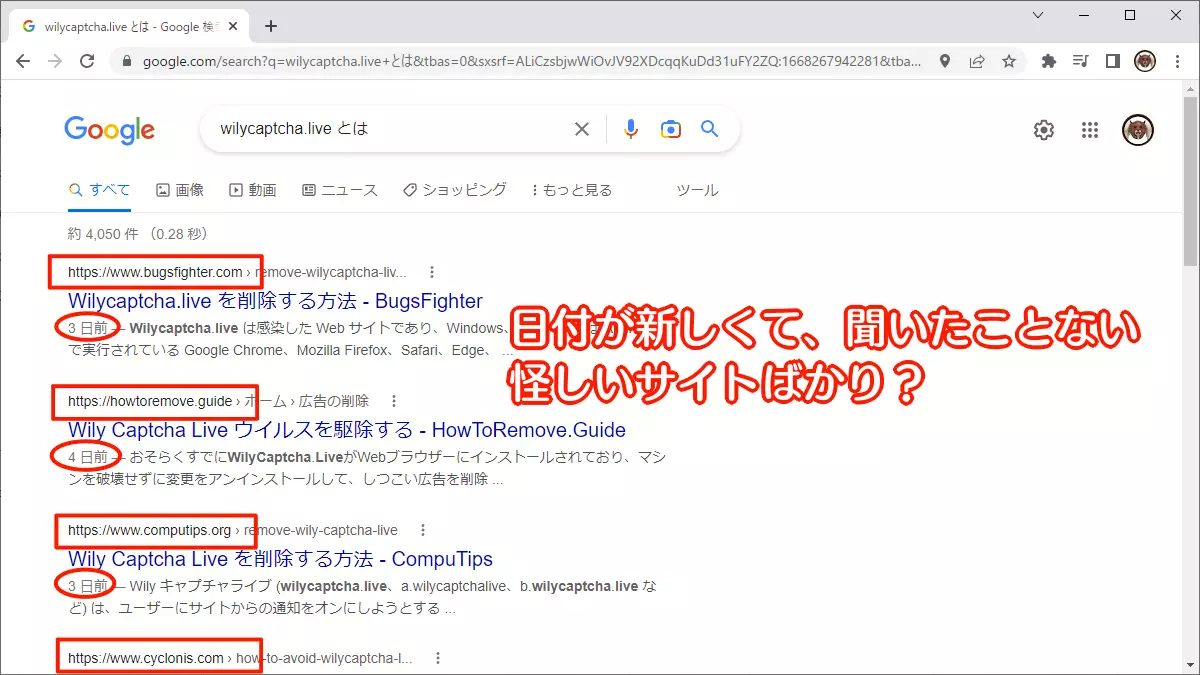
Task: Switch to the ニュース tab
Action: 340,190
